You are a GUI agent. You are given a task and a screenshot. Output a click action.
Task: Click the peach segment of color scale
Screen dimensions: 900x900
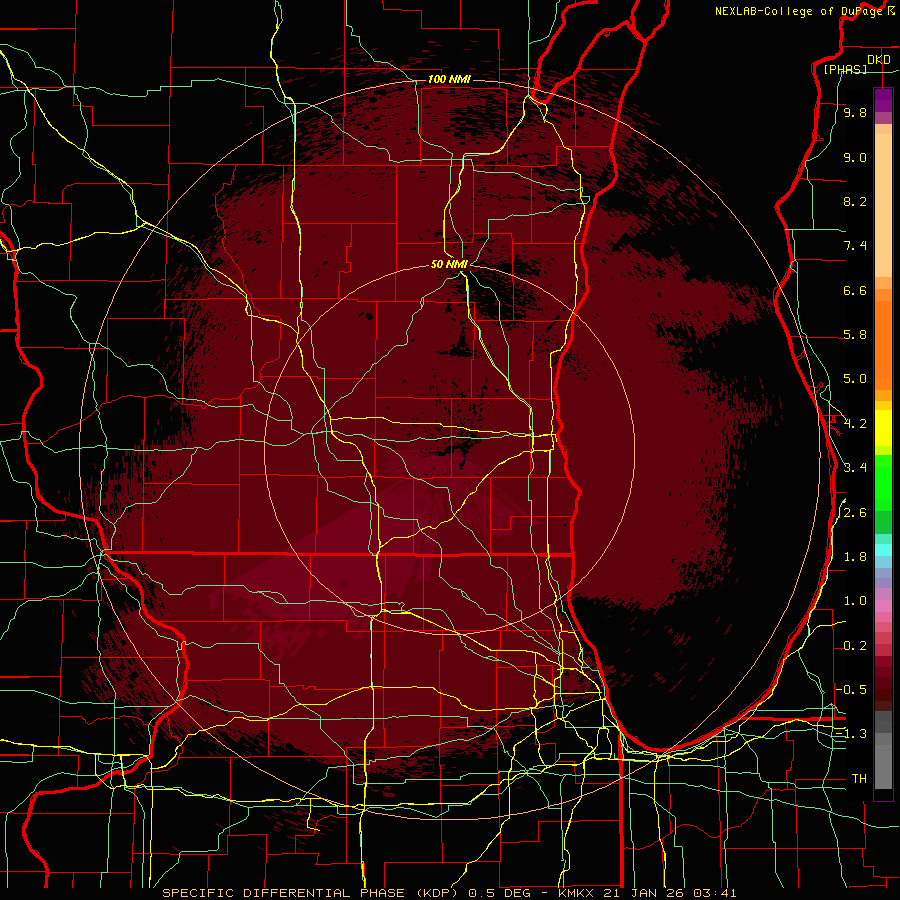(x=883, y=201)
